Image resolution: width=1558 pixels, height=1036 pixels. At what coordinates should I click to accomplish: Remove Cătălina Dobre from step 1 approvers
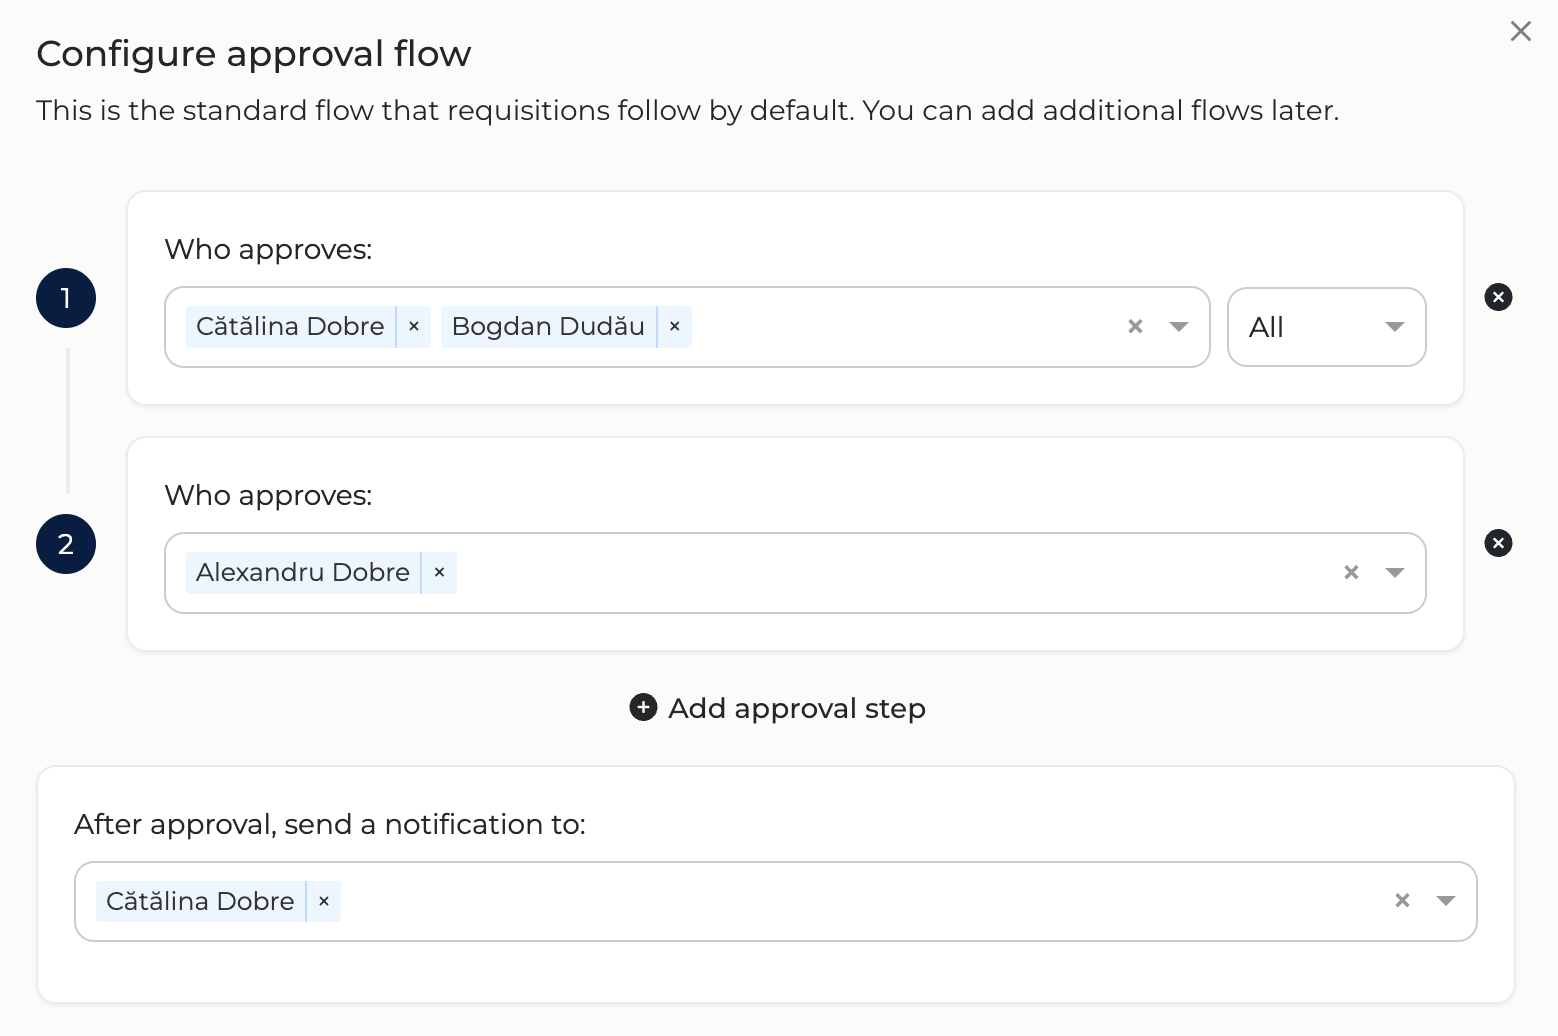pyautogui.click(x=414, y=327)
